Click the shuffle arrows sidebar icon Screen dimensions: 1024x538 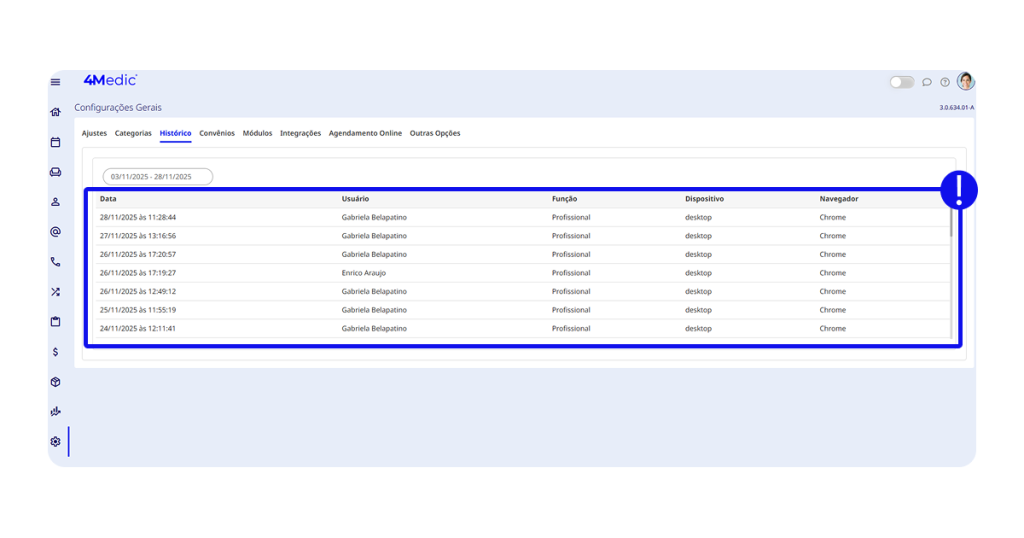[55, 292]
